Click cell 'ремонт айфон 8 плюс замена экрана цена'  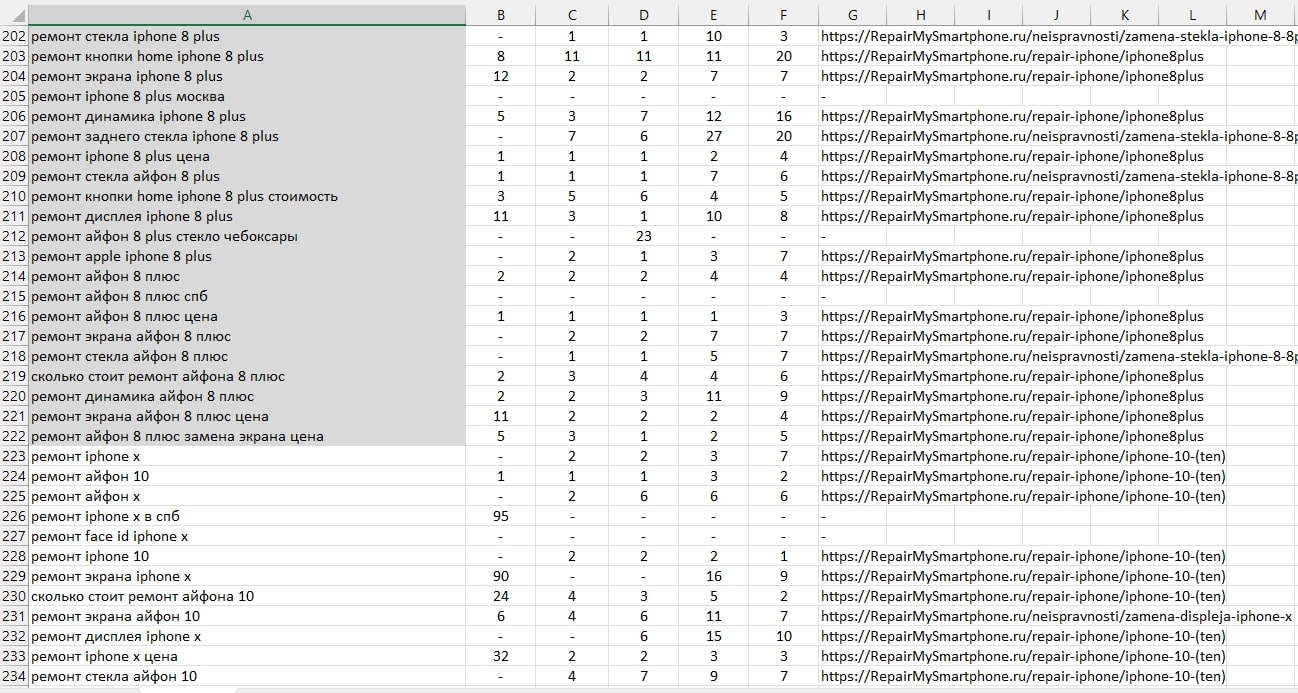(247, 436)
